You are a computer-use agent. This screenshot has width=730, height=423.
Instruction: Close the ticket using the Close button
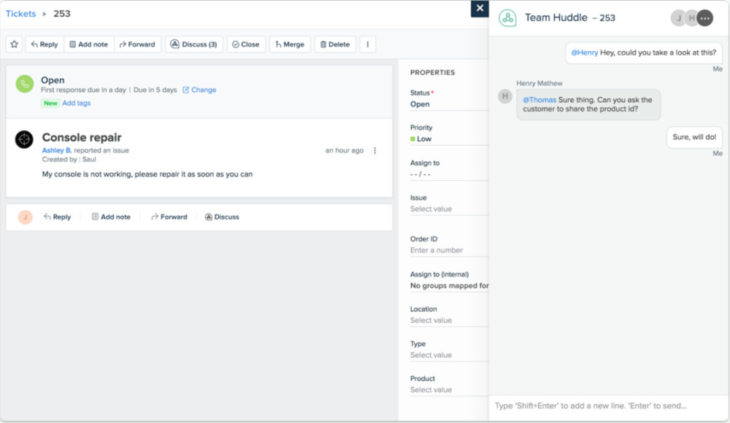pyautogui.click(x=246, y=44)
